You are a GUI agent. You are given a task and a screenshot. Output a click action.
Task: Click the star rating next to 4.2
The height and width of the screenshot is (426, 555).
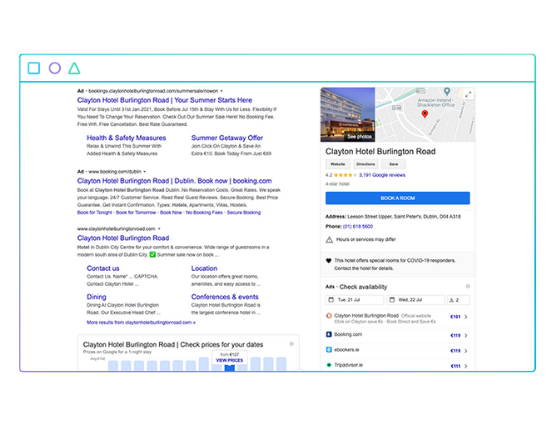[x=345, y=175]
